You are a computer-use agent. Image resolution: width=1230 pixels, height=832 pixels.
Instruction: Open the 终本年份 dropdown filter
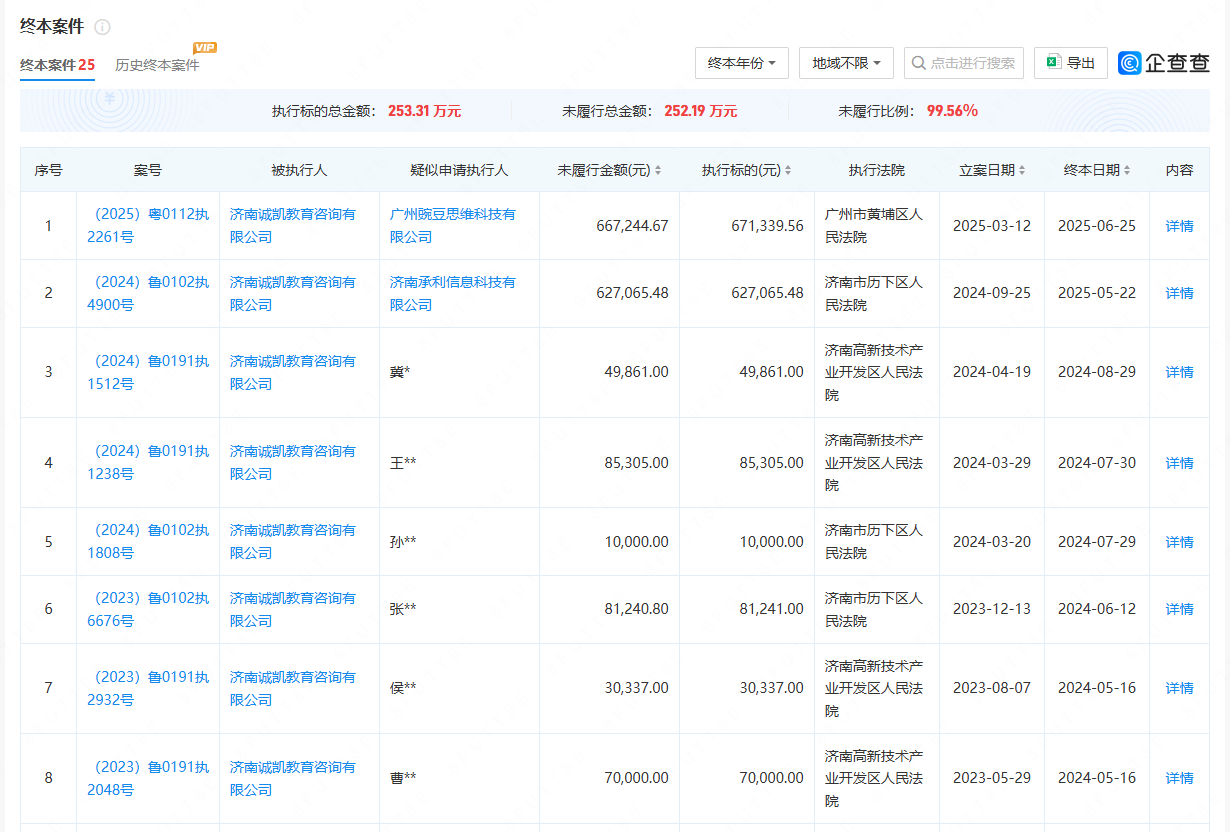pyautogui.click(x=741, y=63)
